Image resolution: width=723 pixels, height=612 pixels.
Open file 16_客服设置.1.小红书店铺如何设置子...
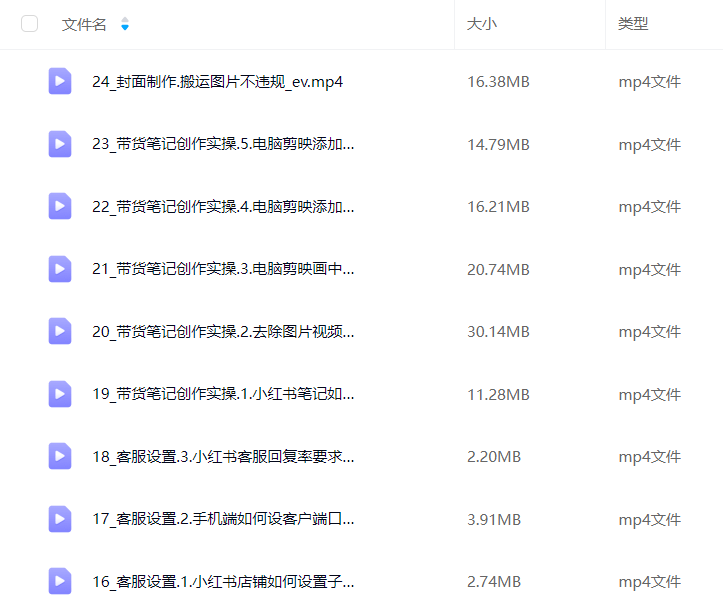223,582
